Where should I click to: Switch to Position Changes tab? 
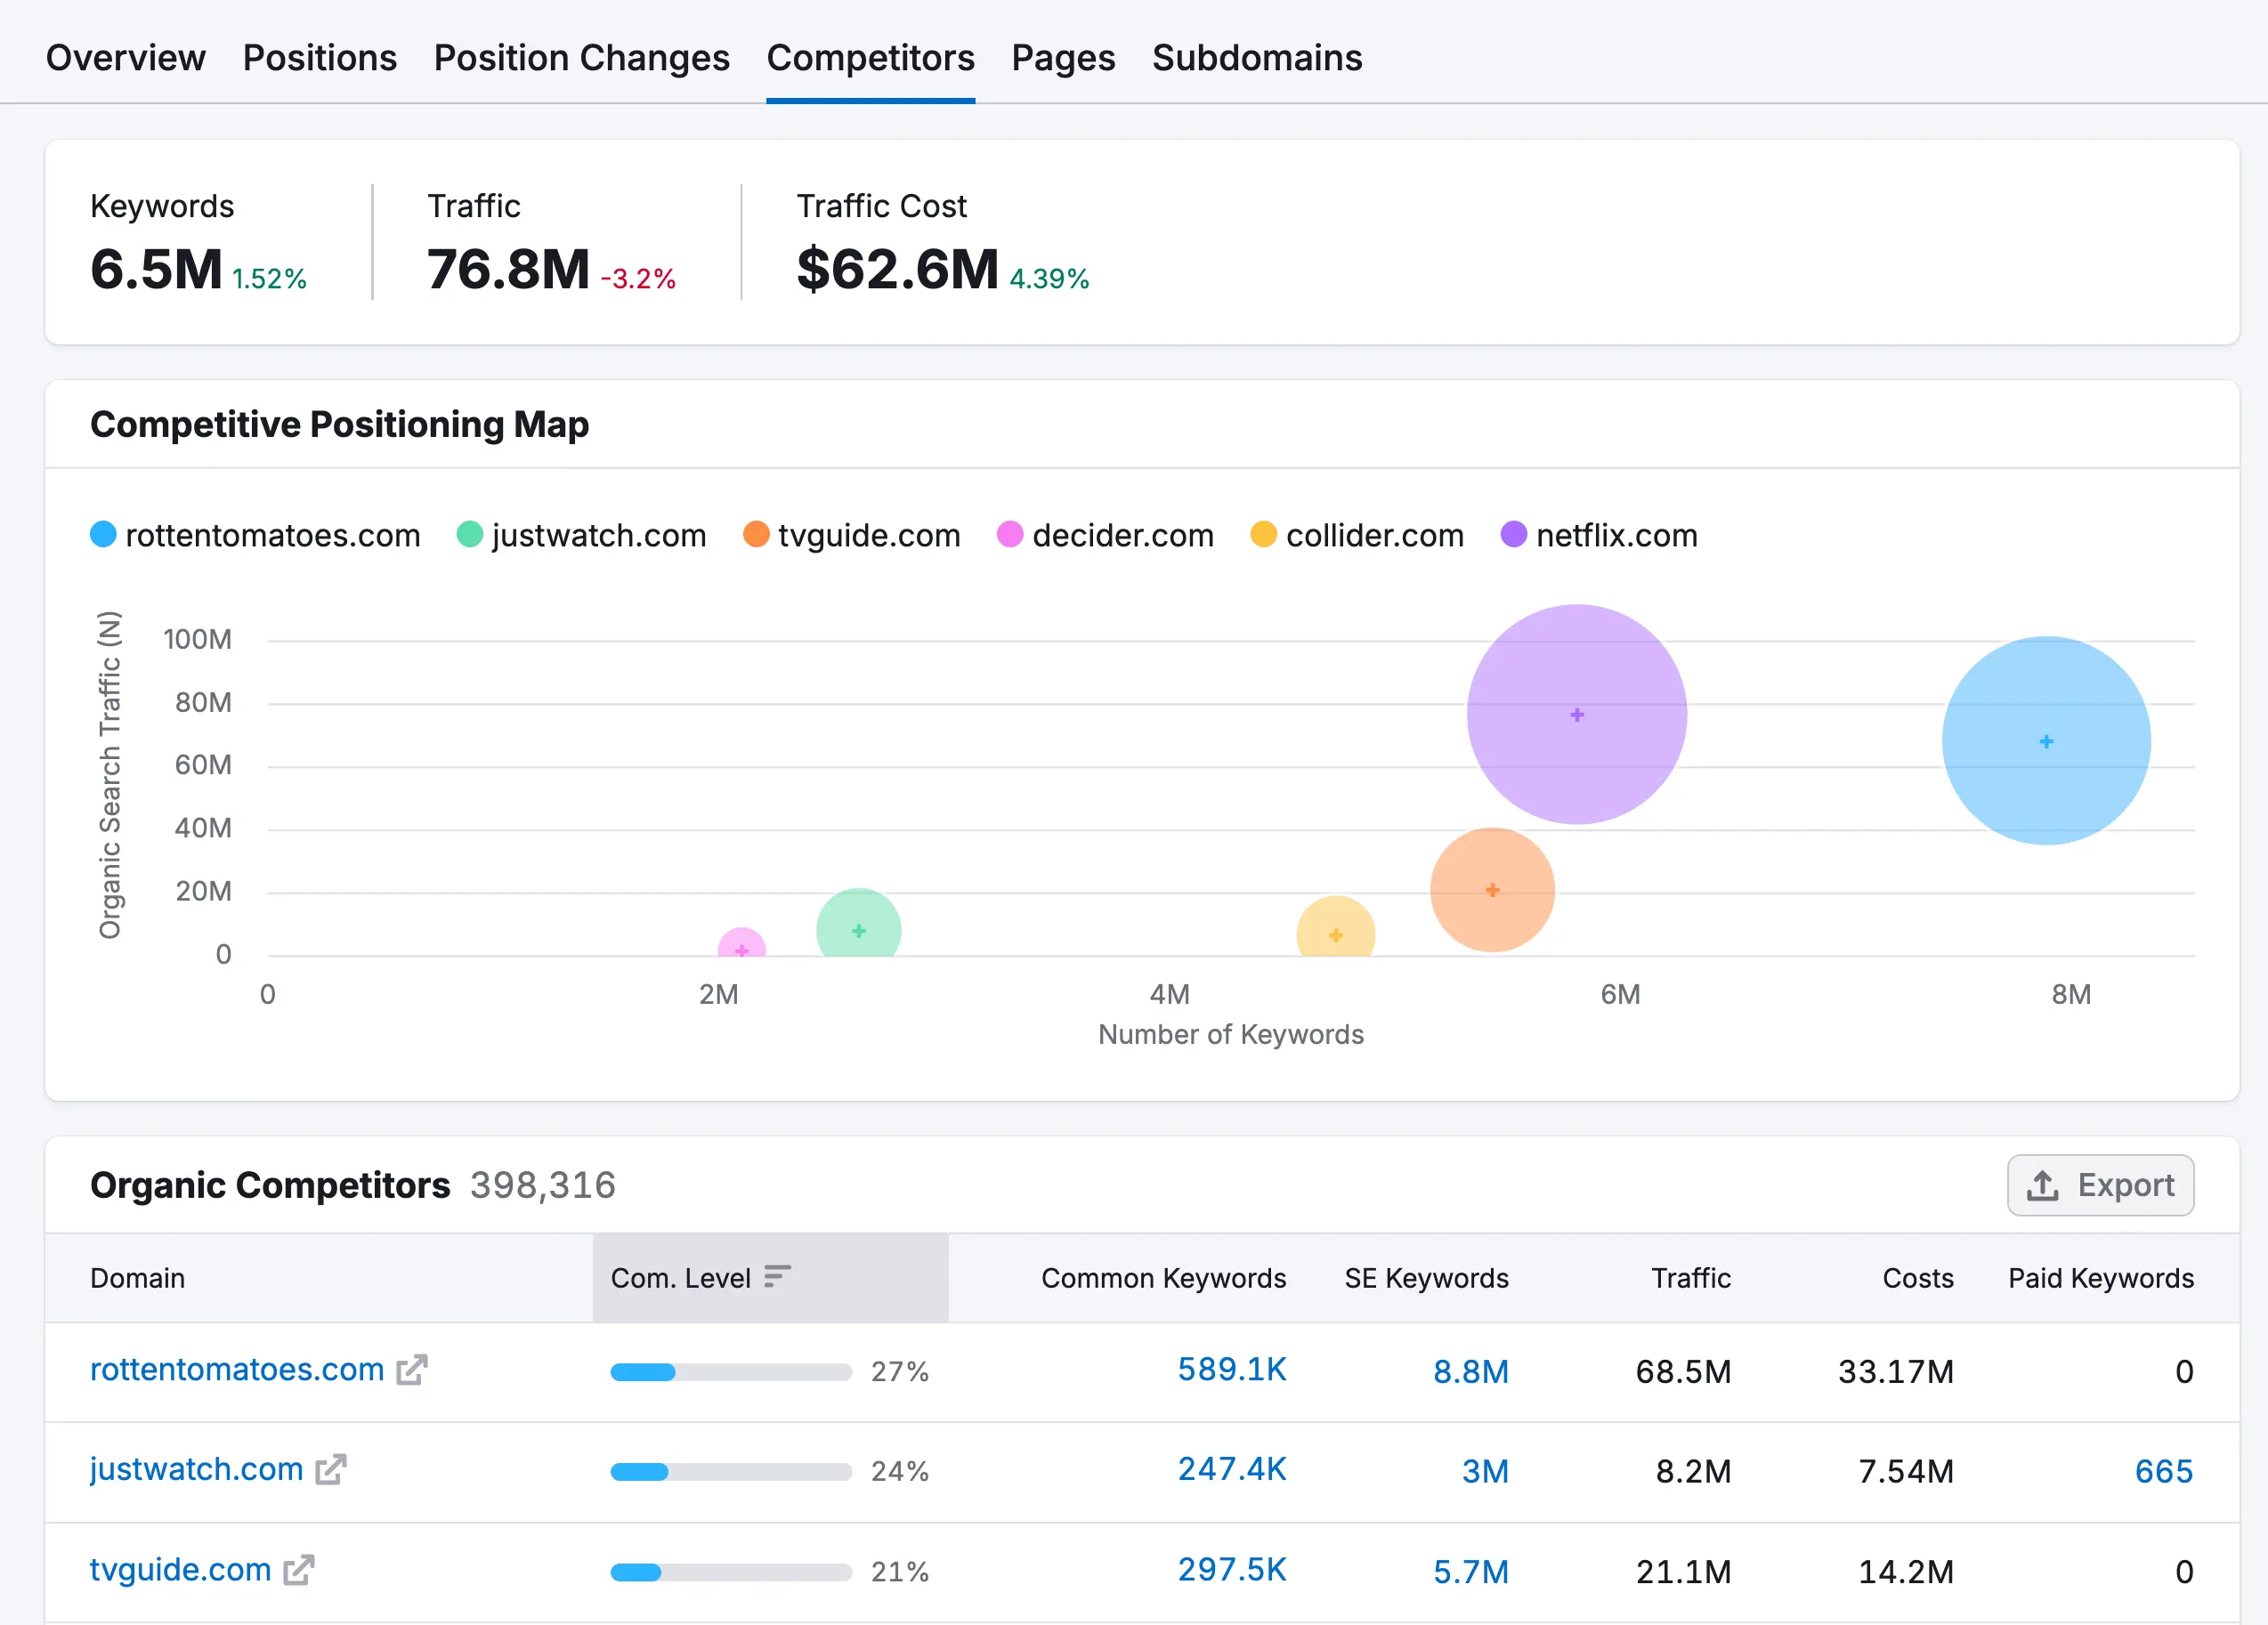point(581,58)
